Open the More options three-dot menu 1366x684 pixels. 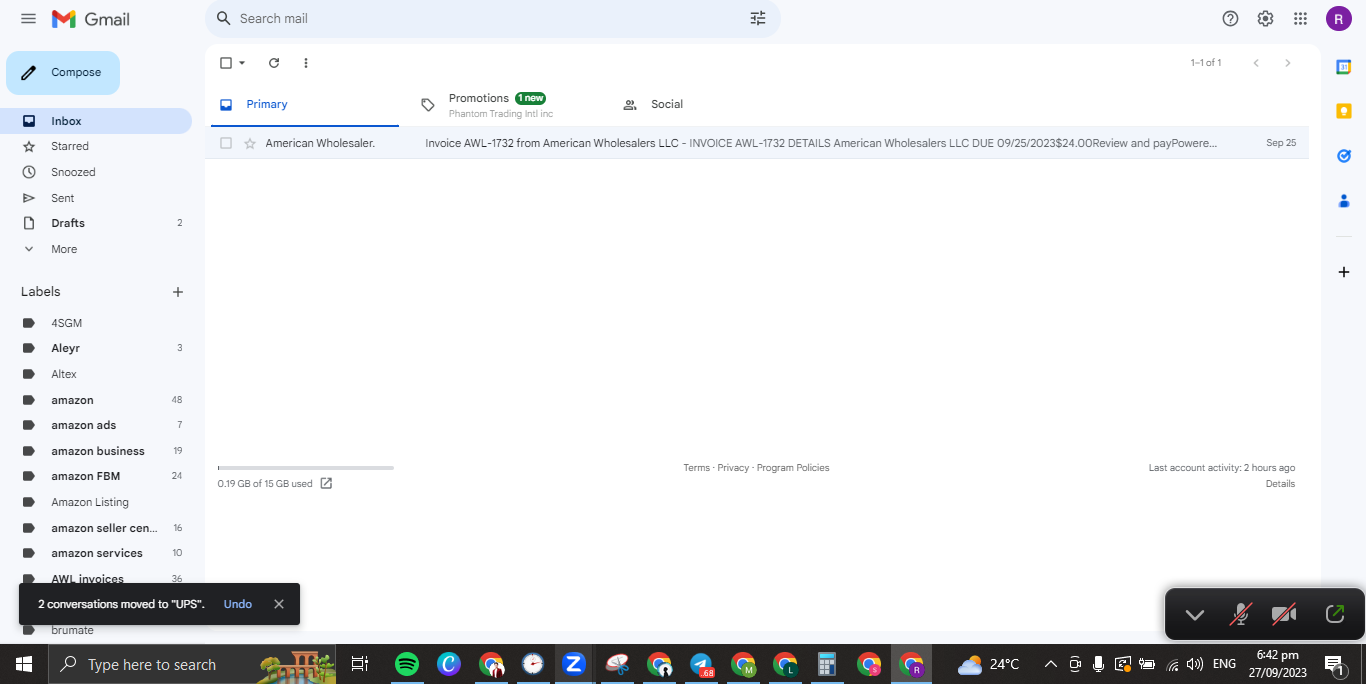[x=306, y=63]
